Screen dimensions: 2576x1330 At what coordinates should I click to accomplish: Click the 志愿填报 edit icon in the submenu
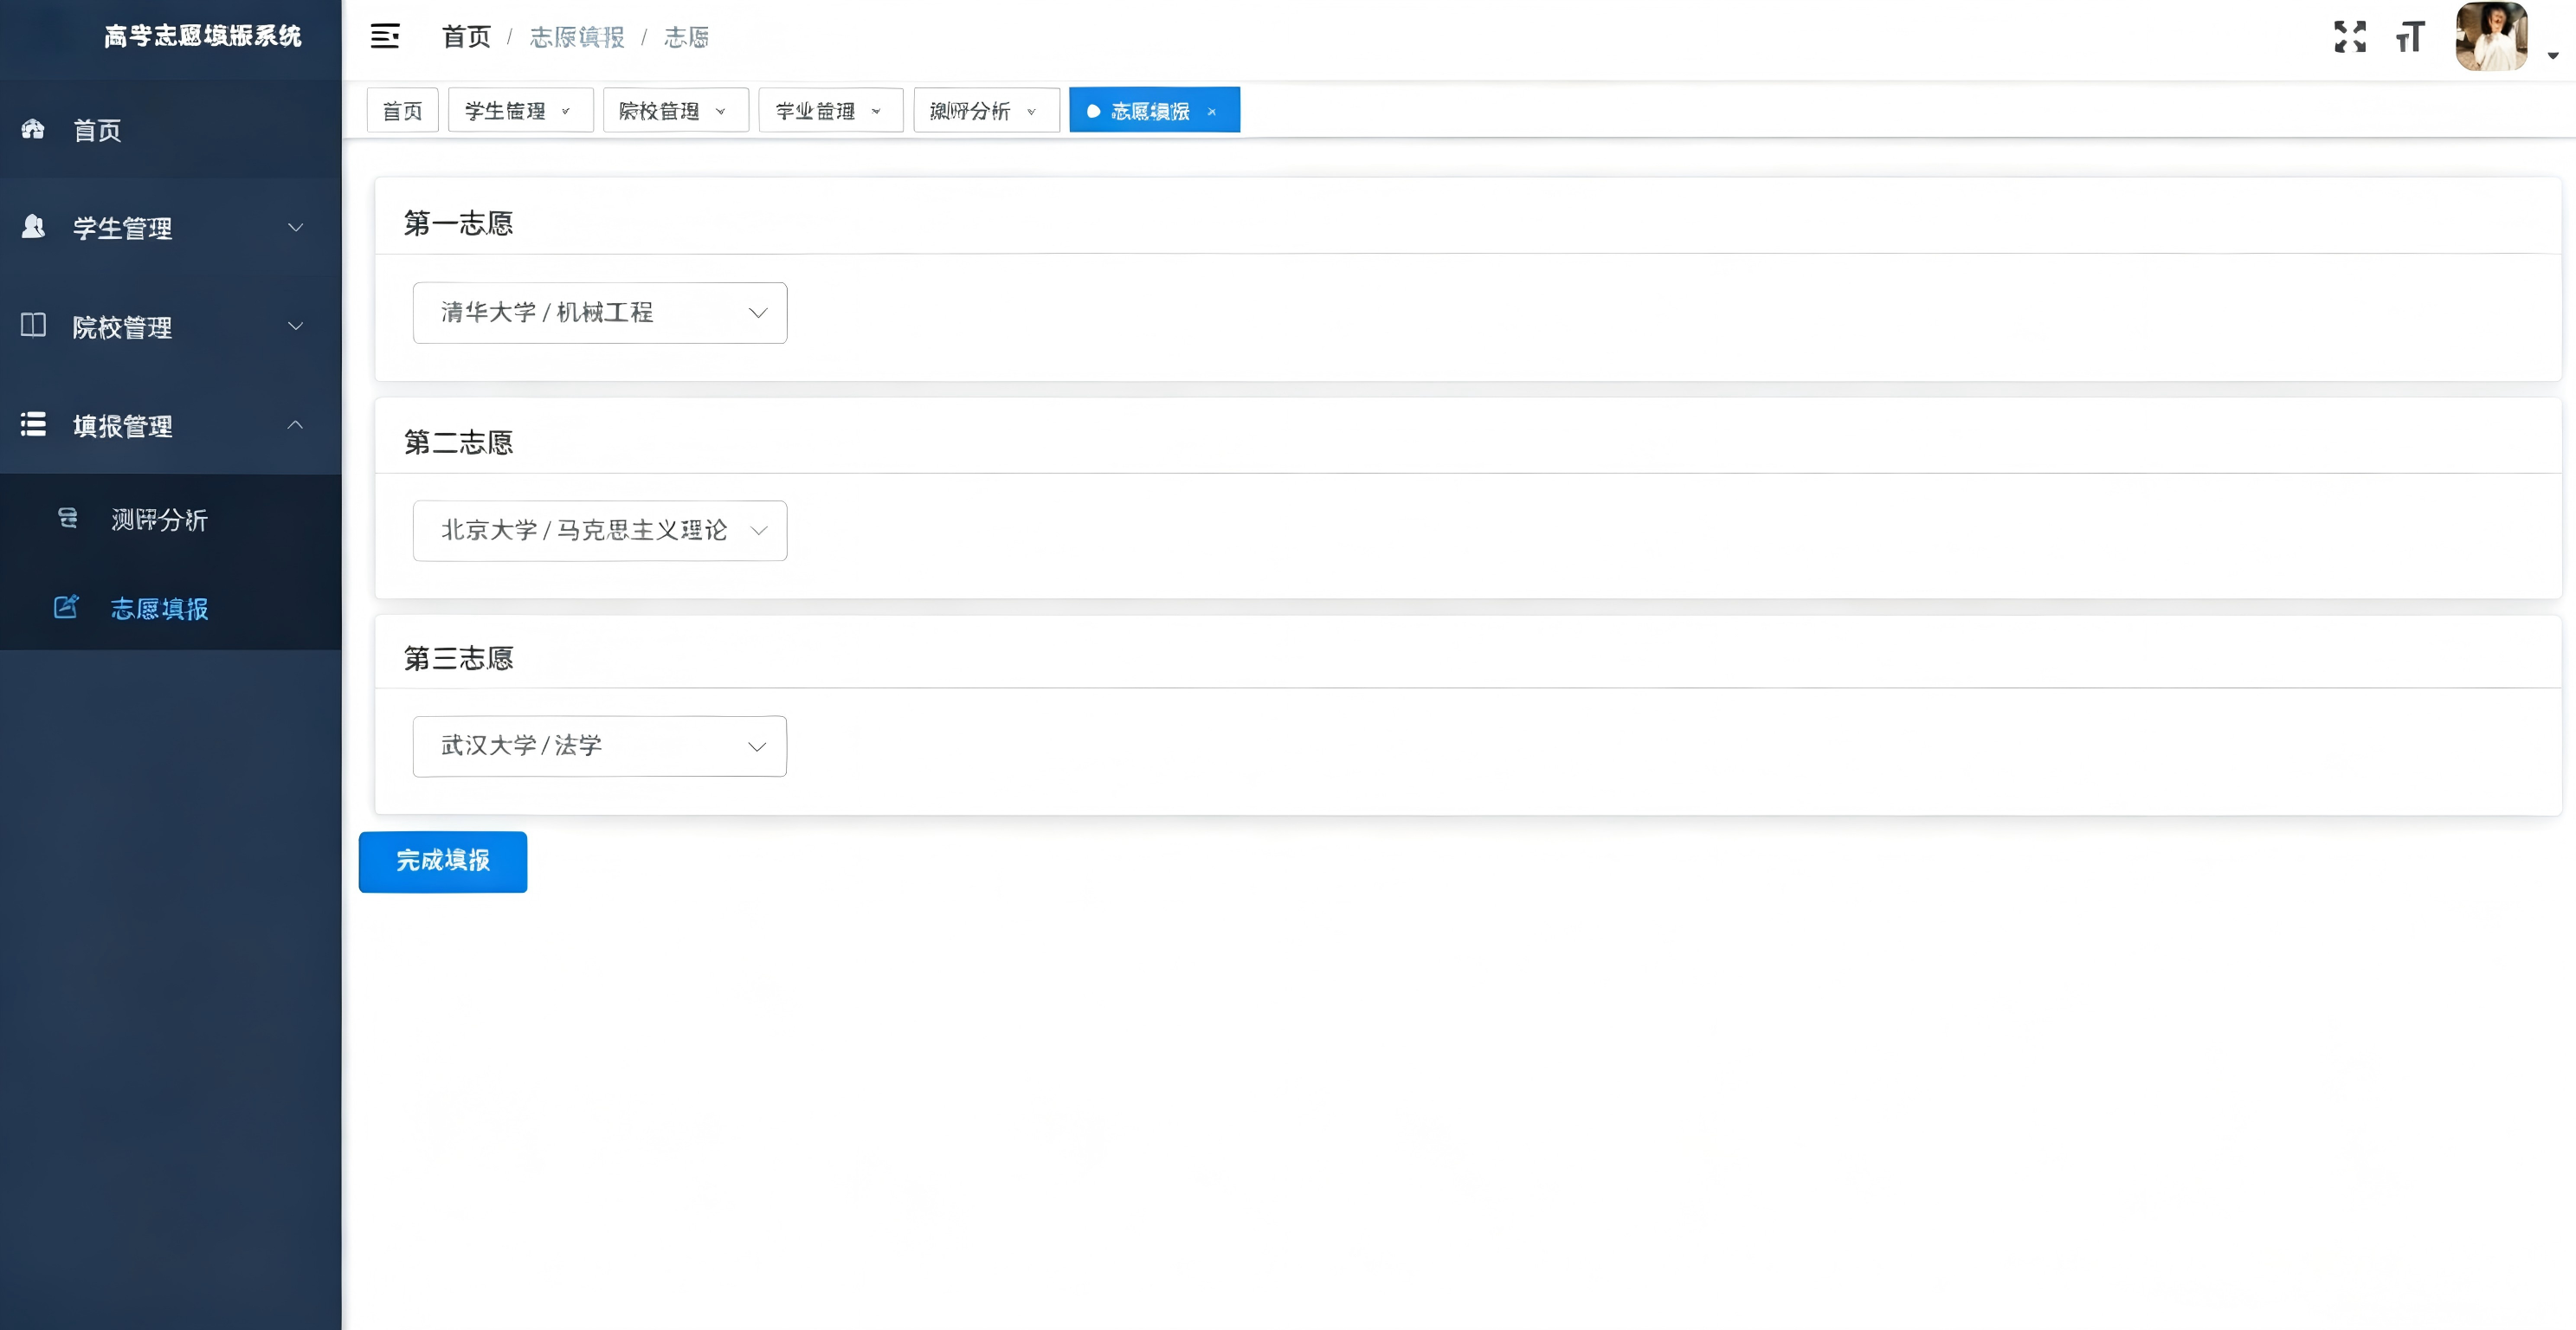pos(66,607)
